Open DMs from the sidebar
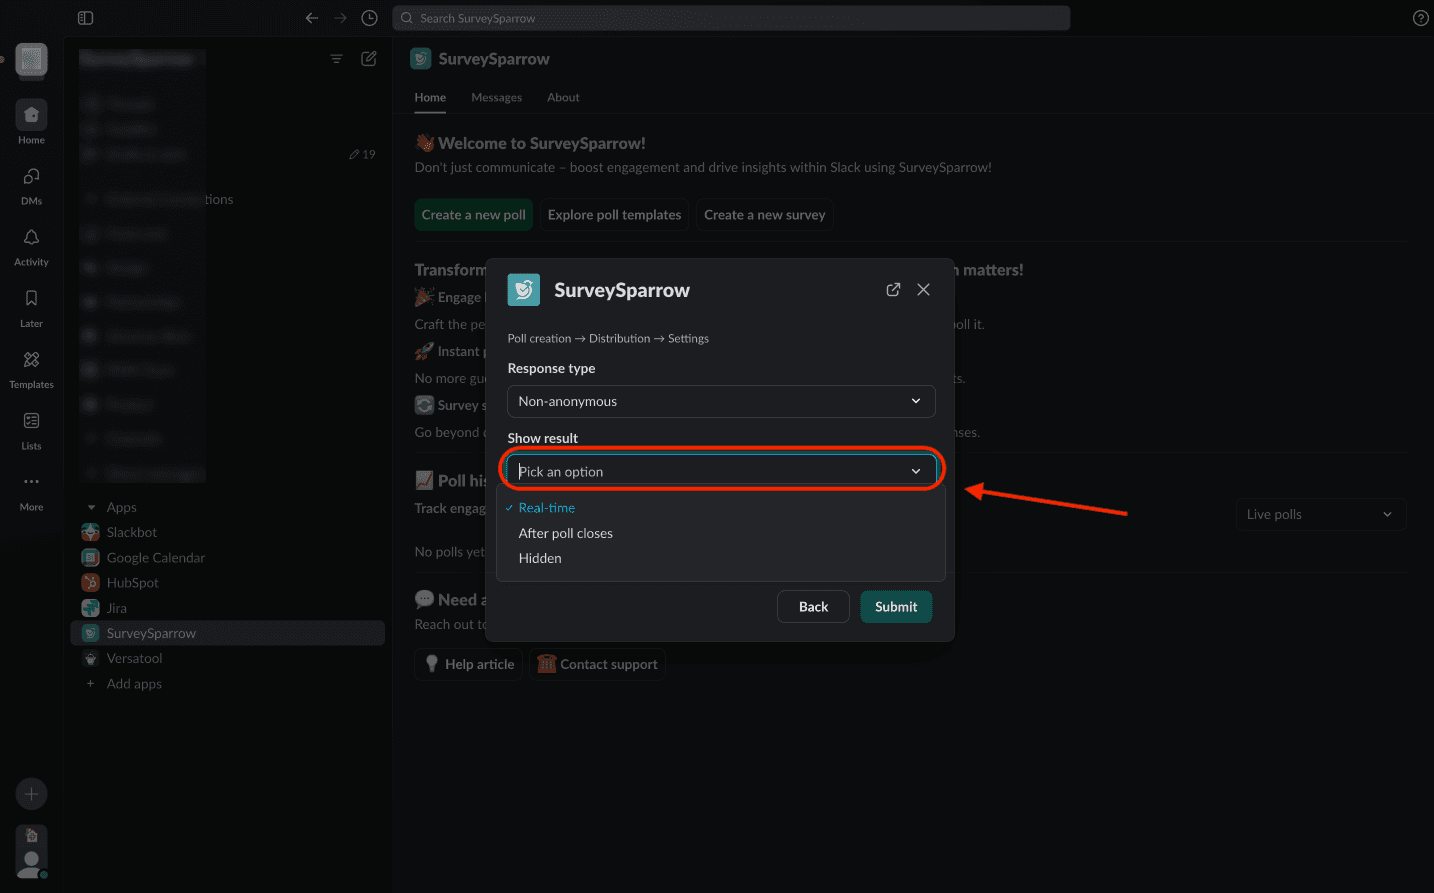 (x=31, y=177)
